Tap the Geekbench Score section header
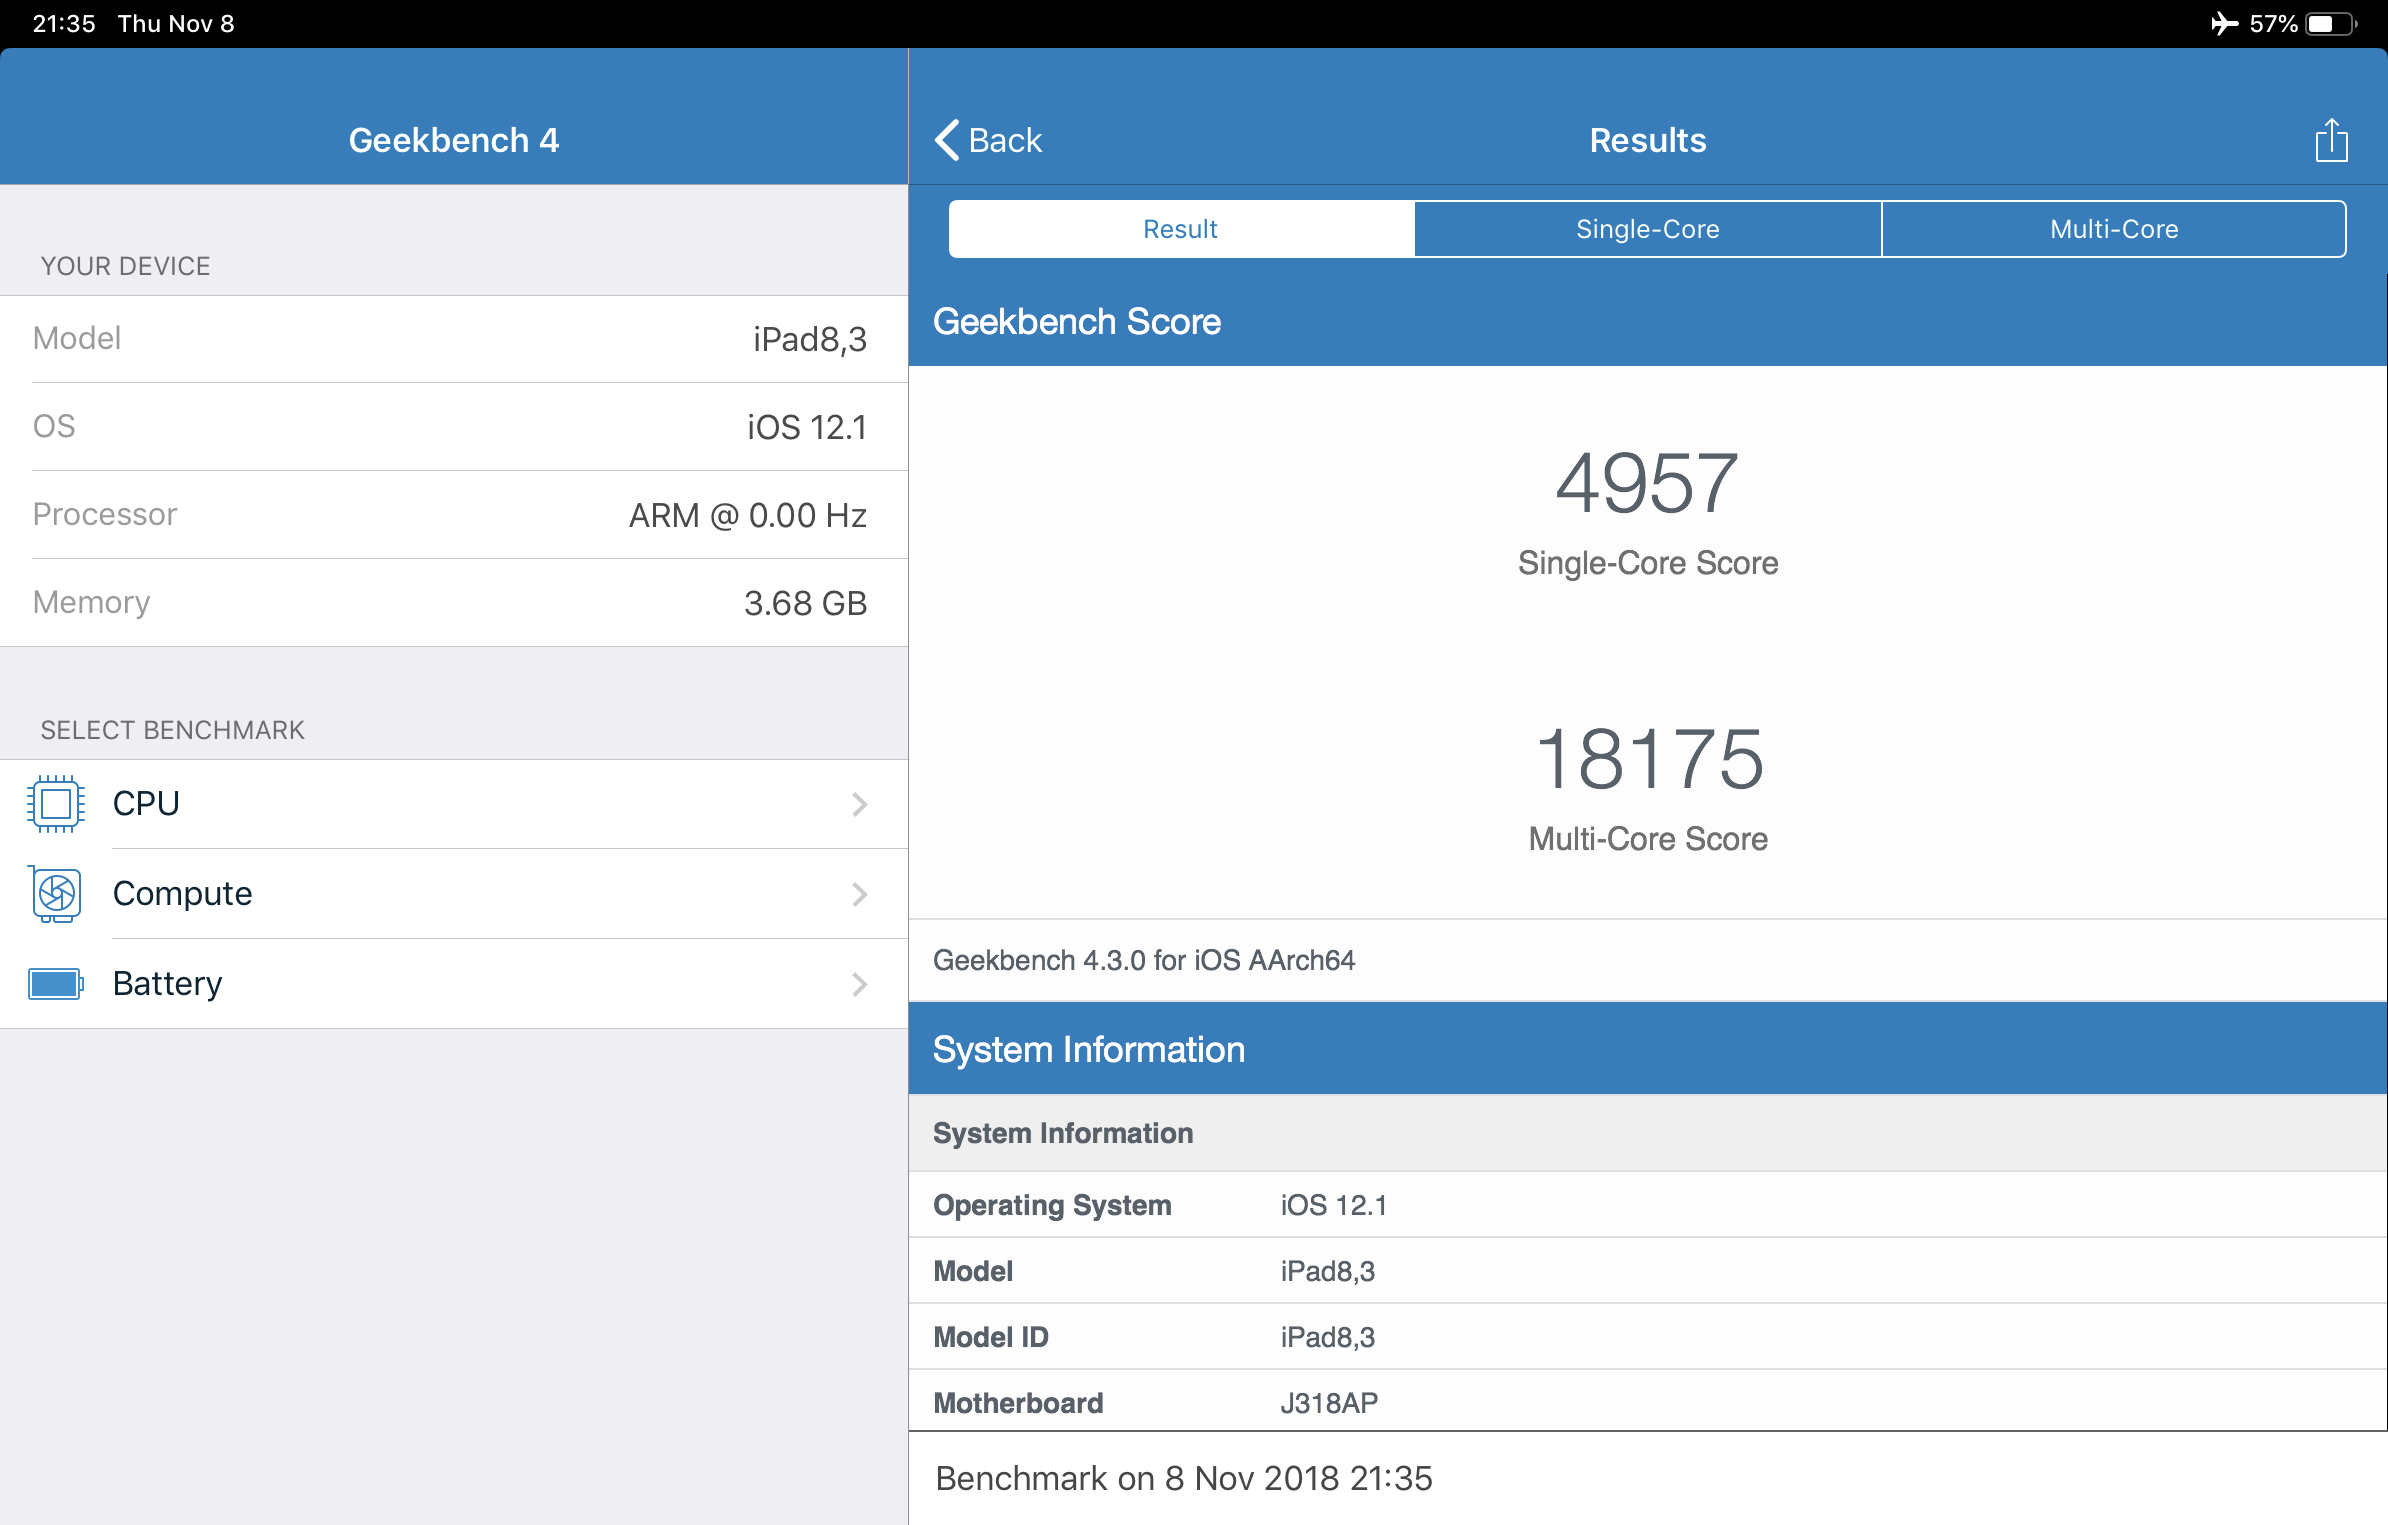The width and height of the screenshot is (2388, 1525). tap(1648, 322)
